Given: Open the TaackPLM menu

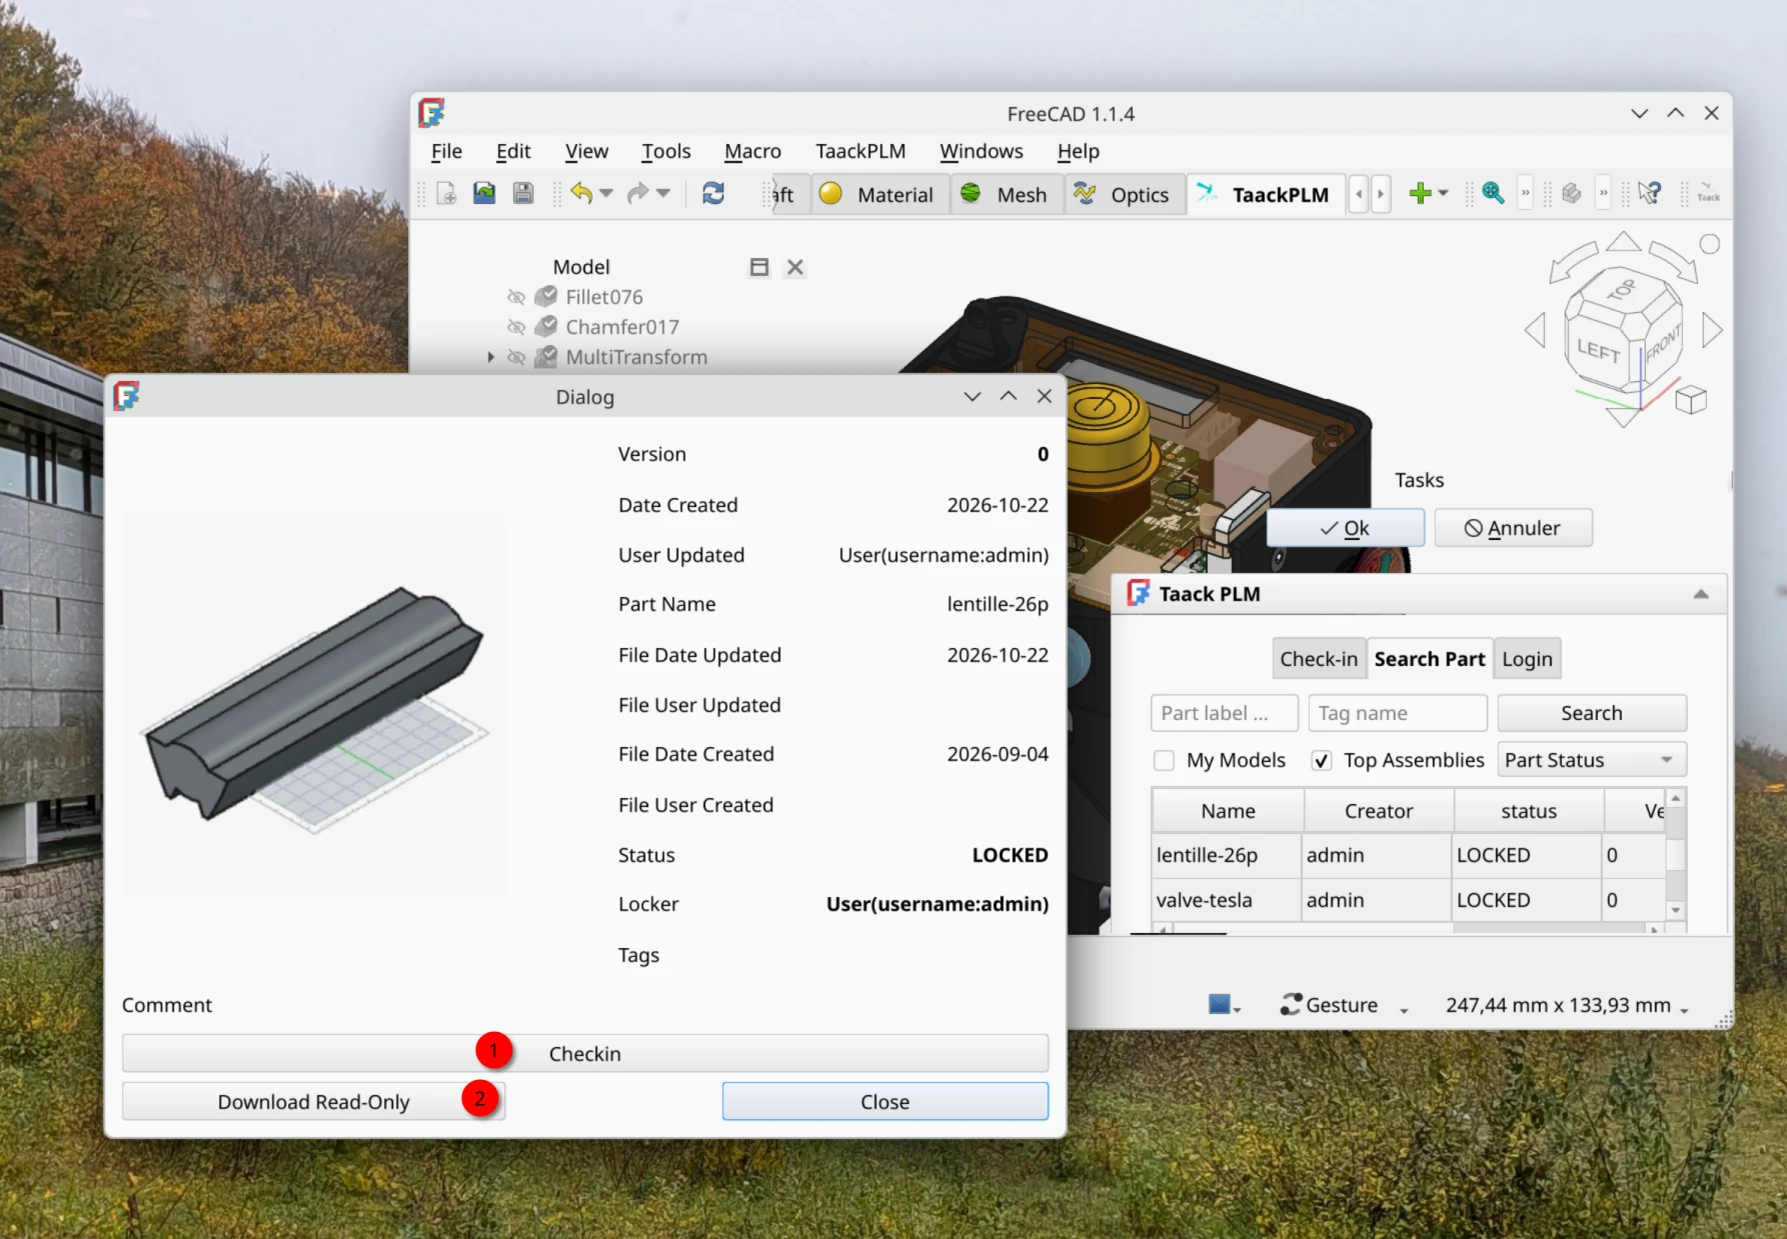Looking at the screenshot, I should pos(860,151).
